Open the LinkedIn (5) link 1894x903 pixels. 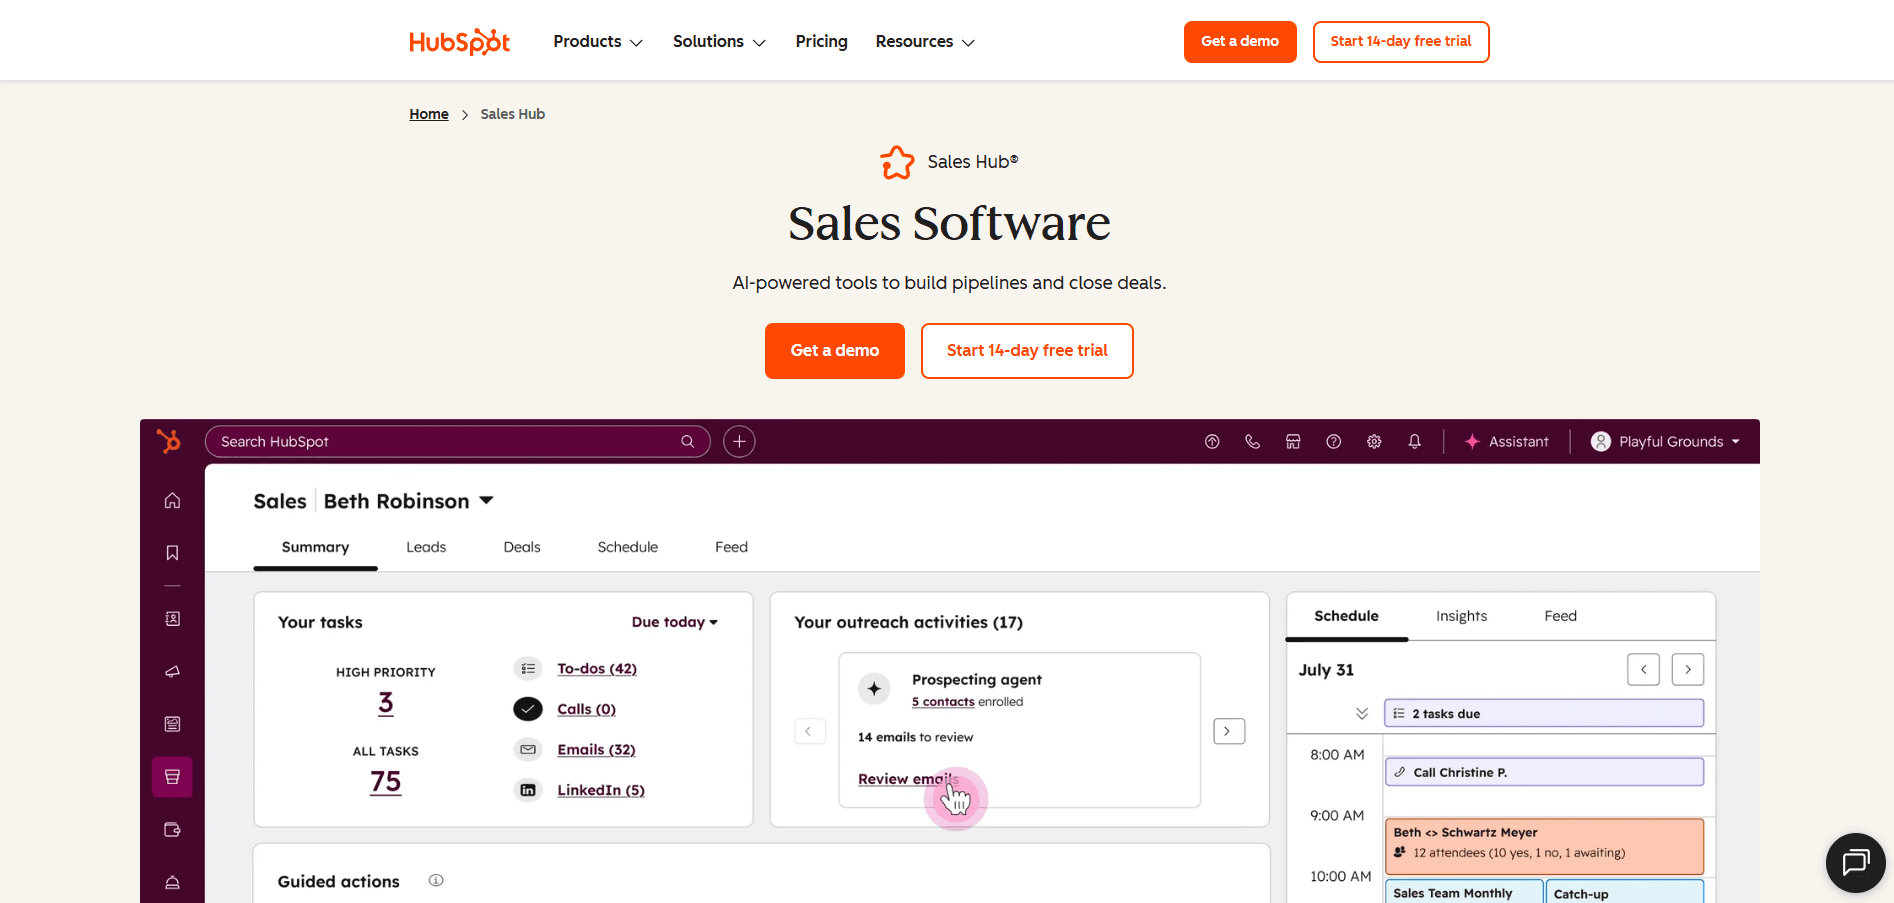(x=601, y=790)
